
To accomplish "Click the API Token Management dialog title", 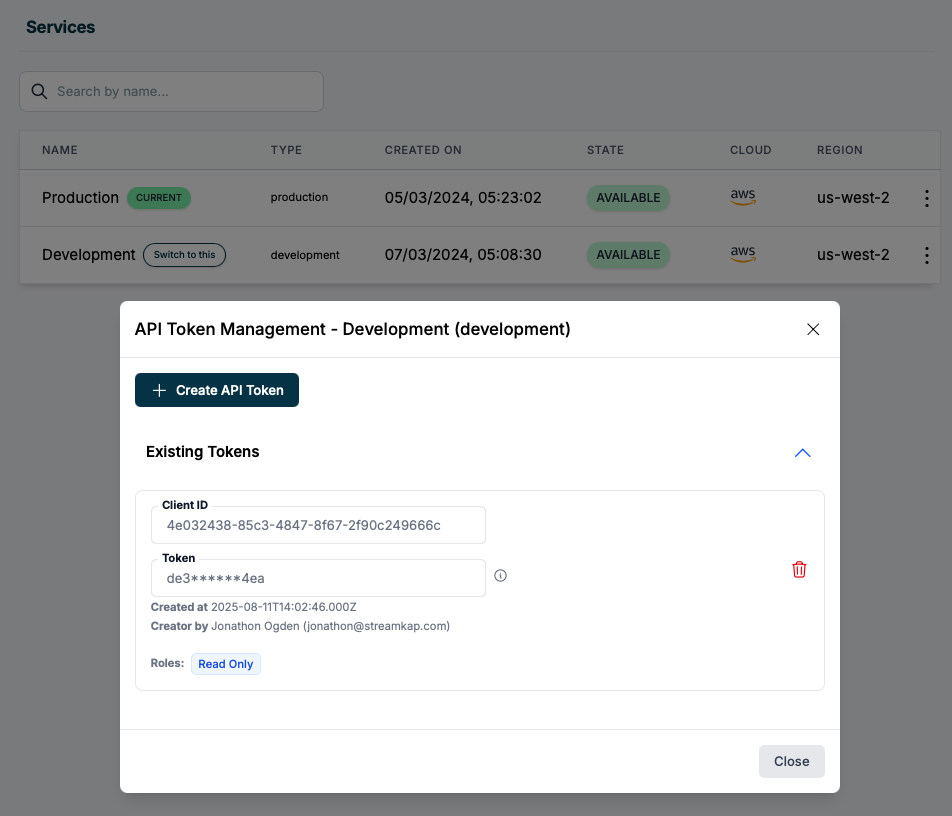I will (353, 329).
